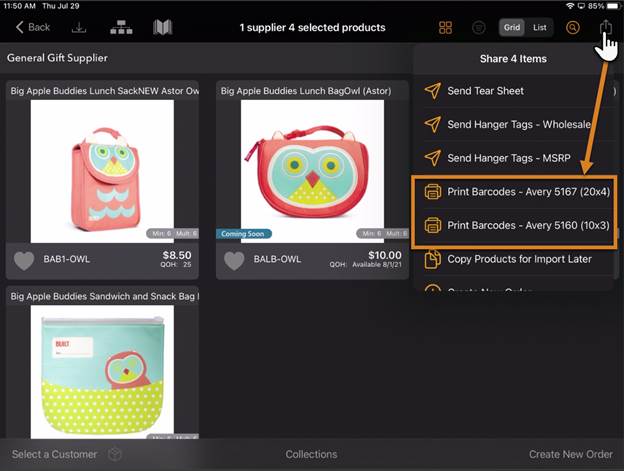Tap the $8.50 price on BAB1-OWL
Screen dimensions: 624x471
[177, 255]
